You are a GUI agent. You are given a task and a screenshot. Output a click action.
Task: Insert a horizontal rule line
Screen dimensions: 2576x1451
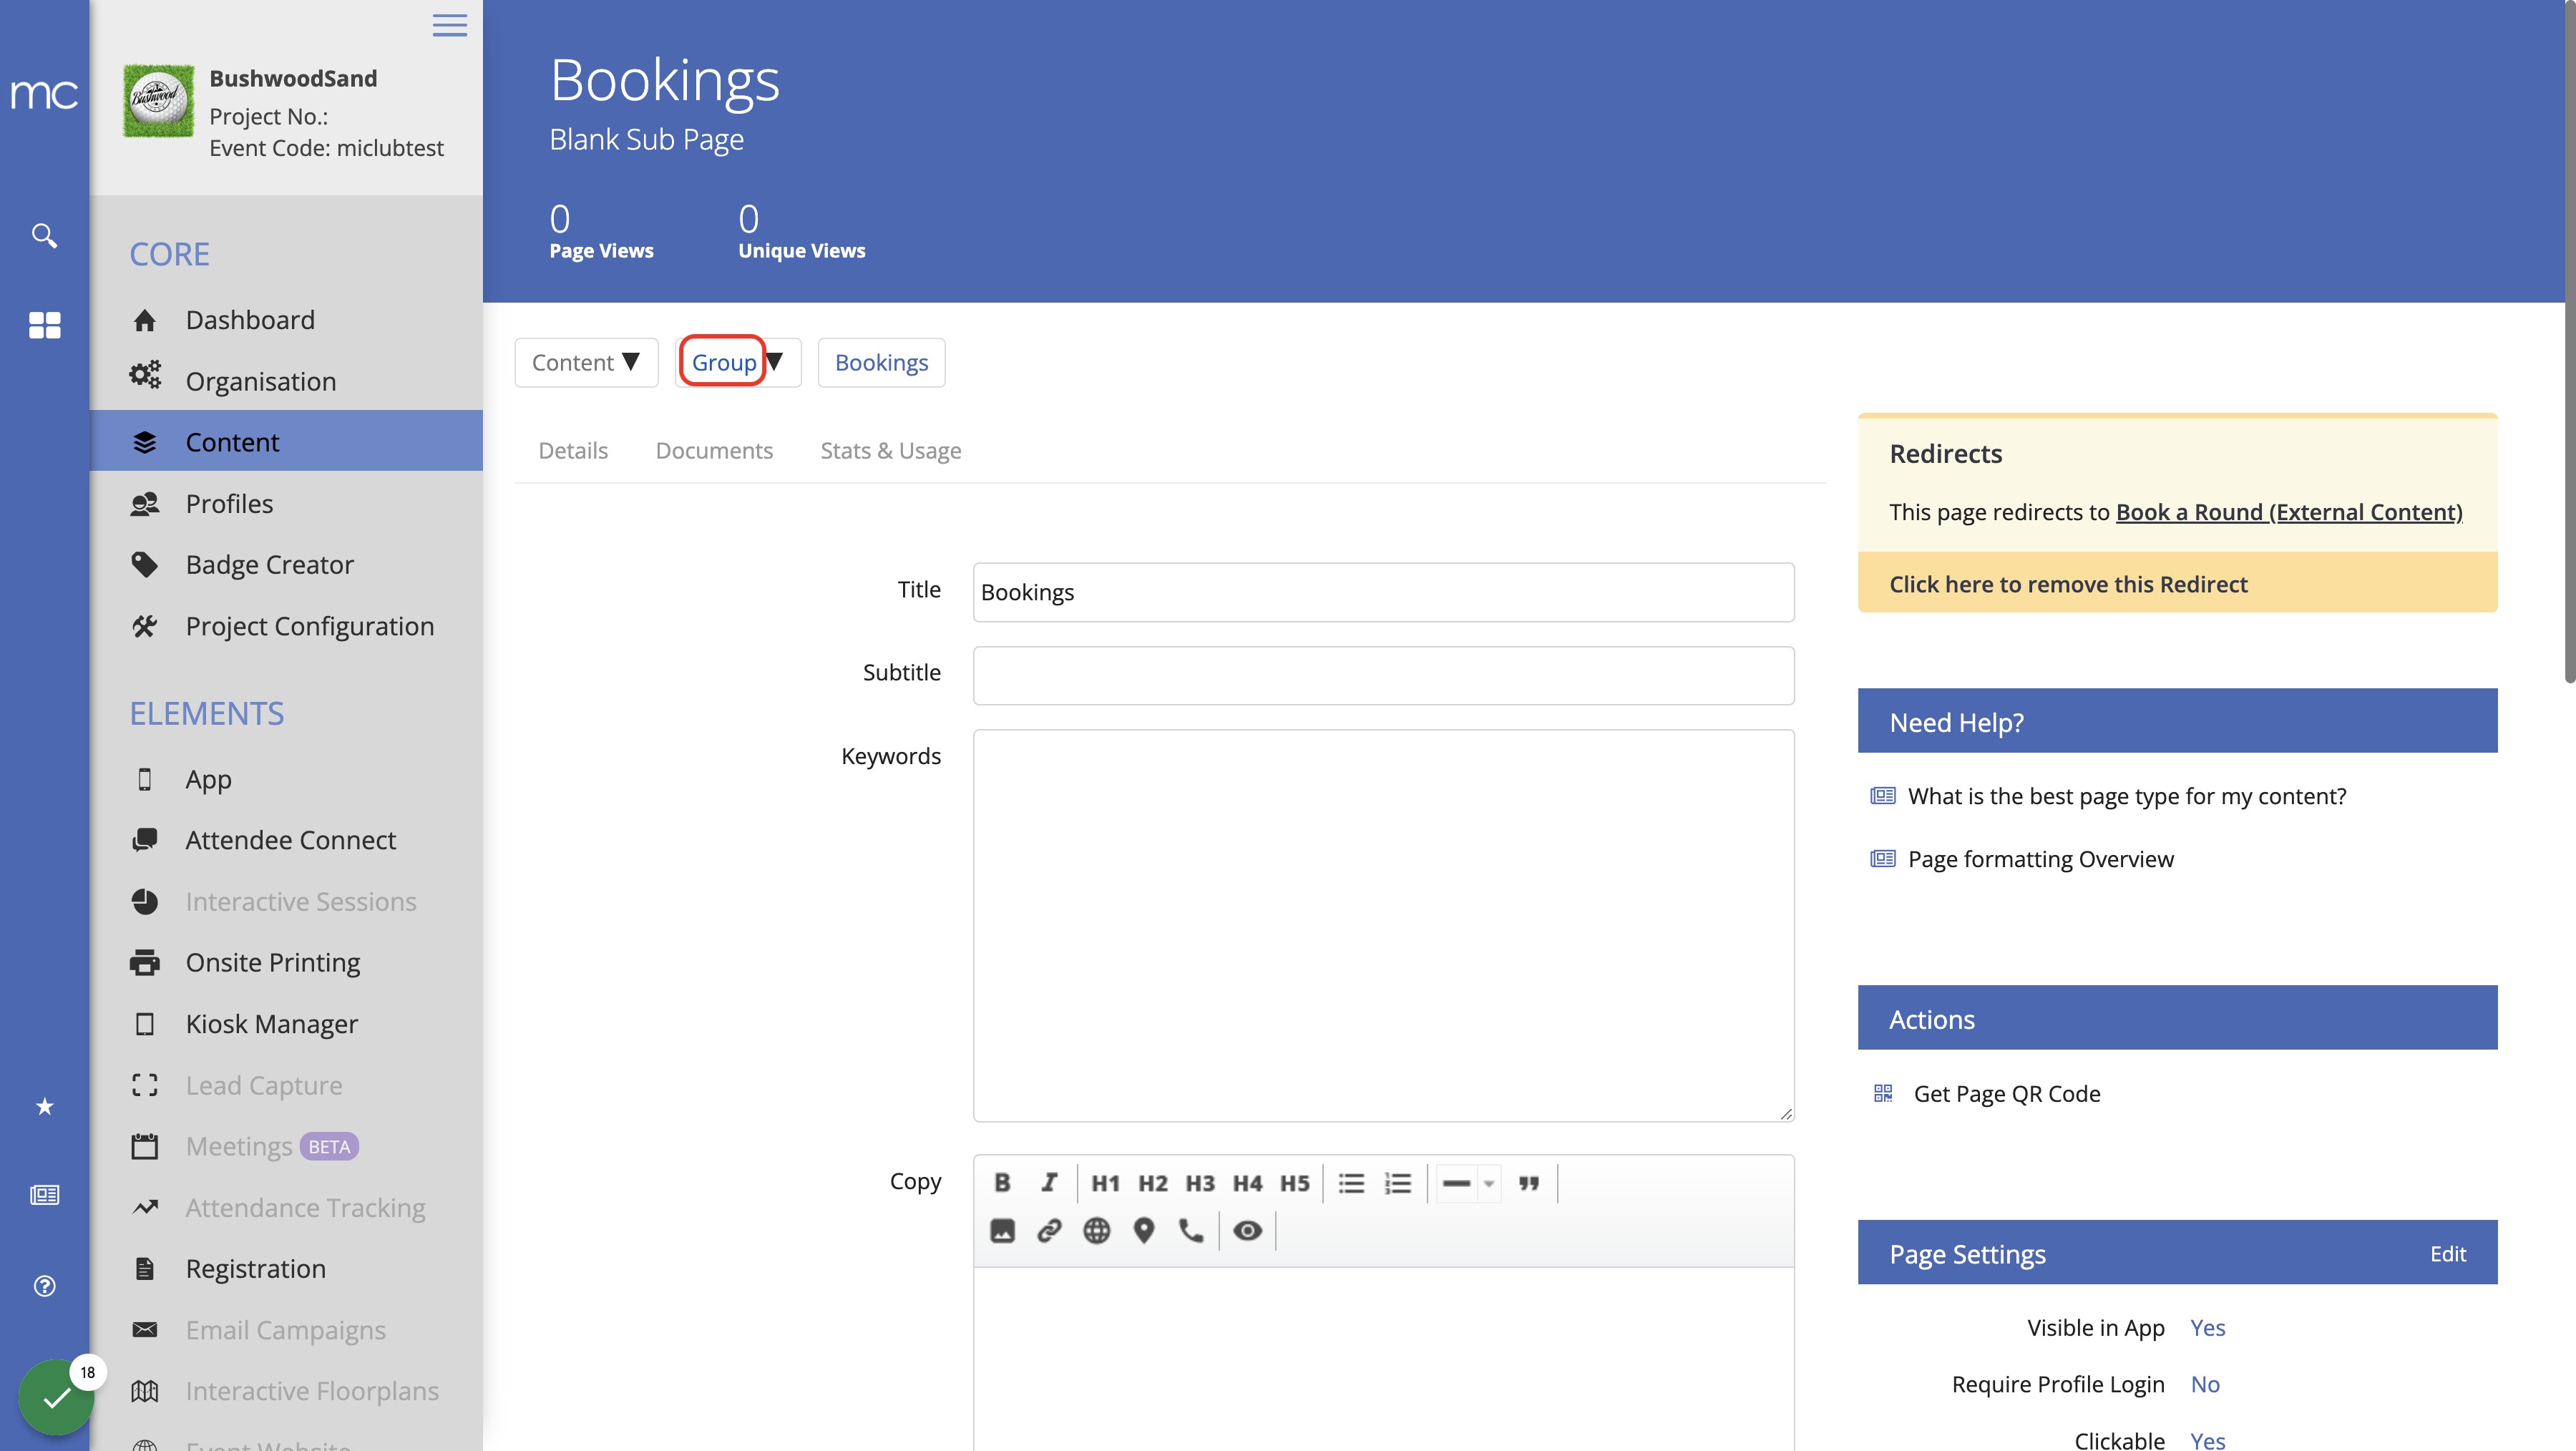coord(1457,1183)
